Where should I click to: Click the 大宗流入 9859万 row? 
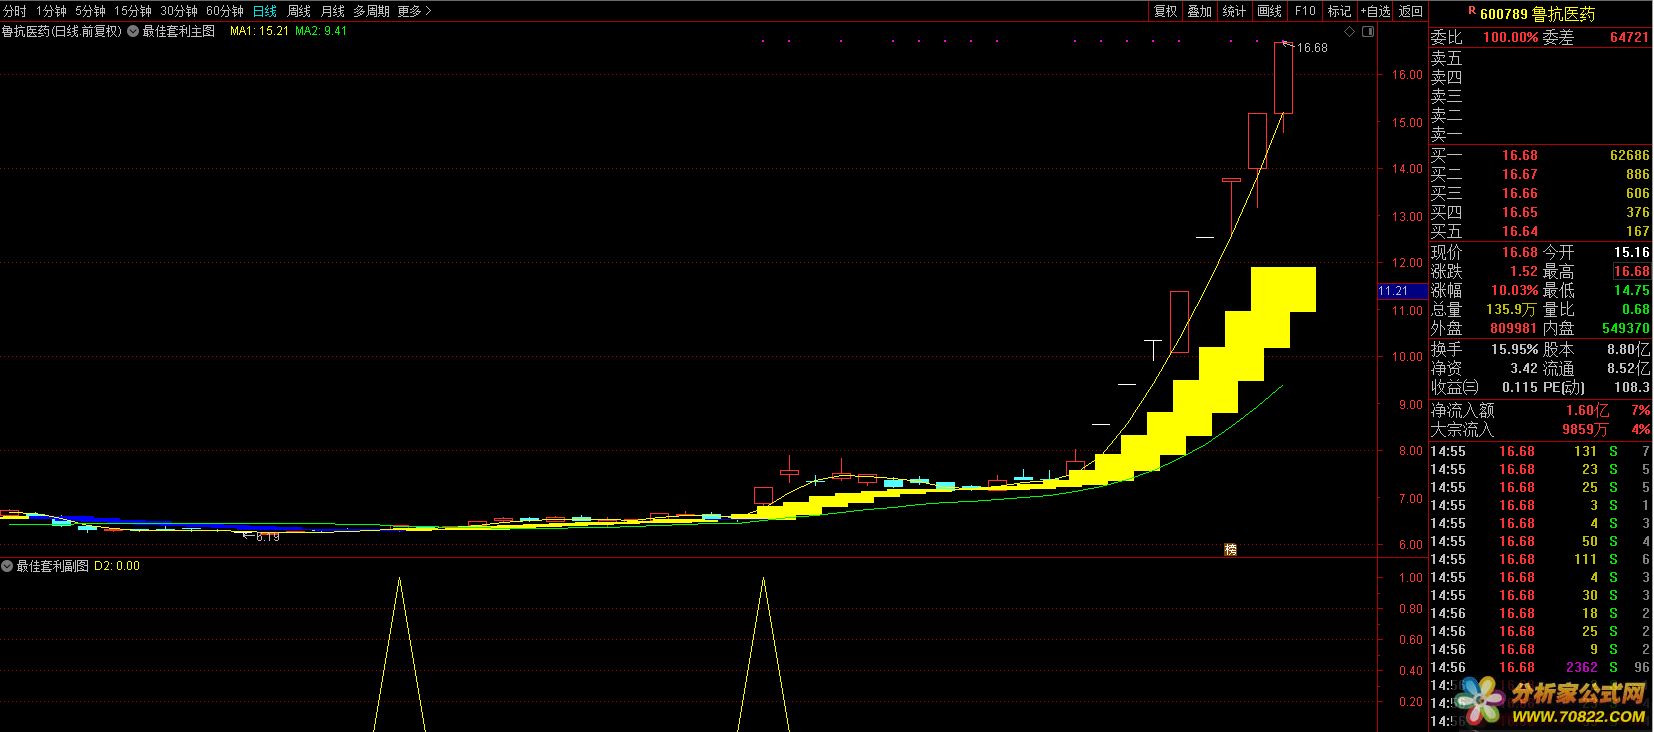pos(1540,429)
